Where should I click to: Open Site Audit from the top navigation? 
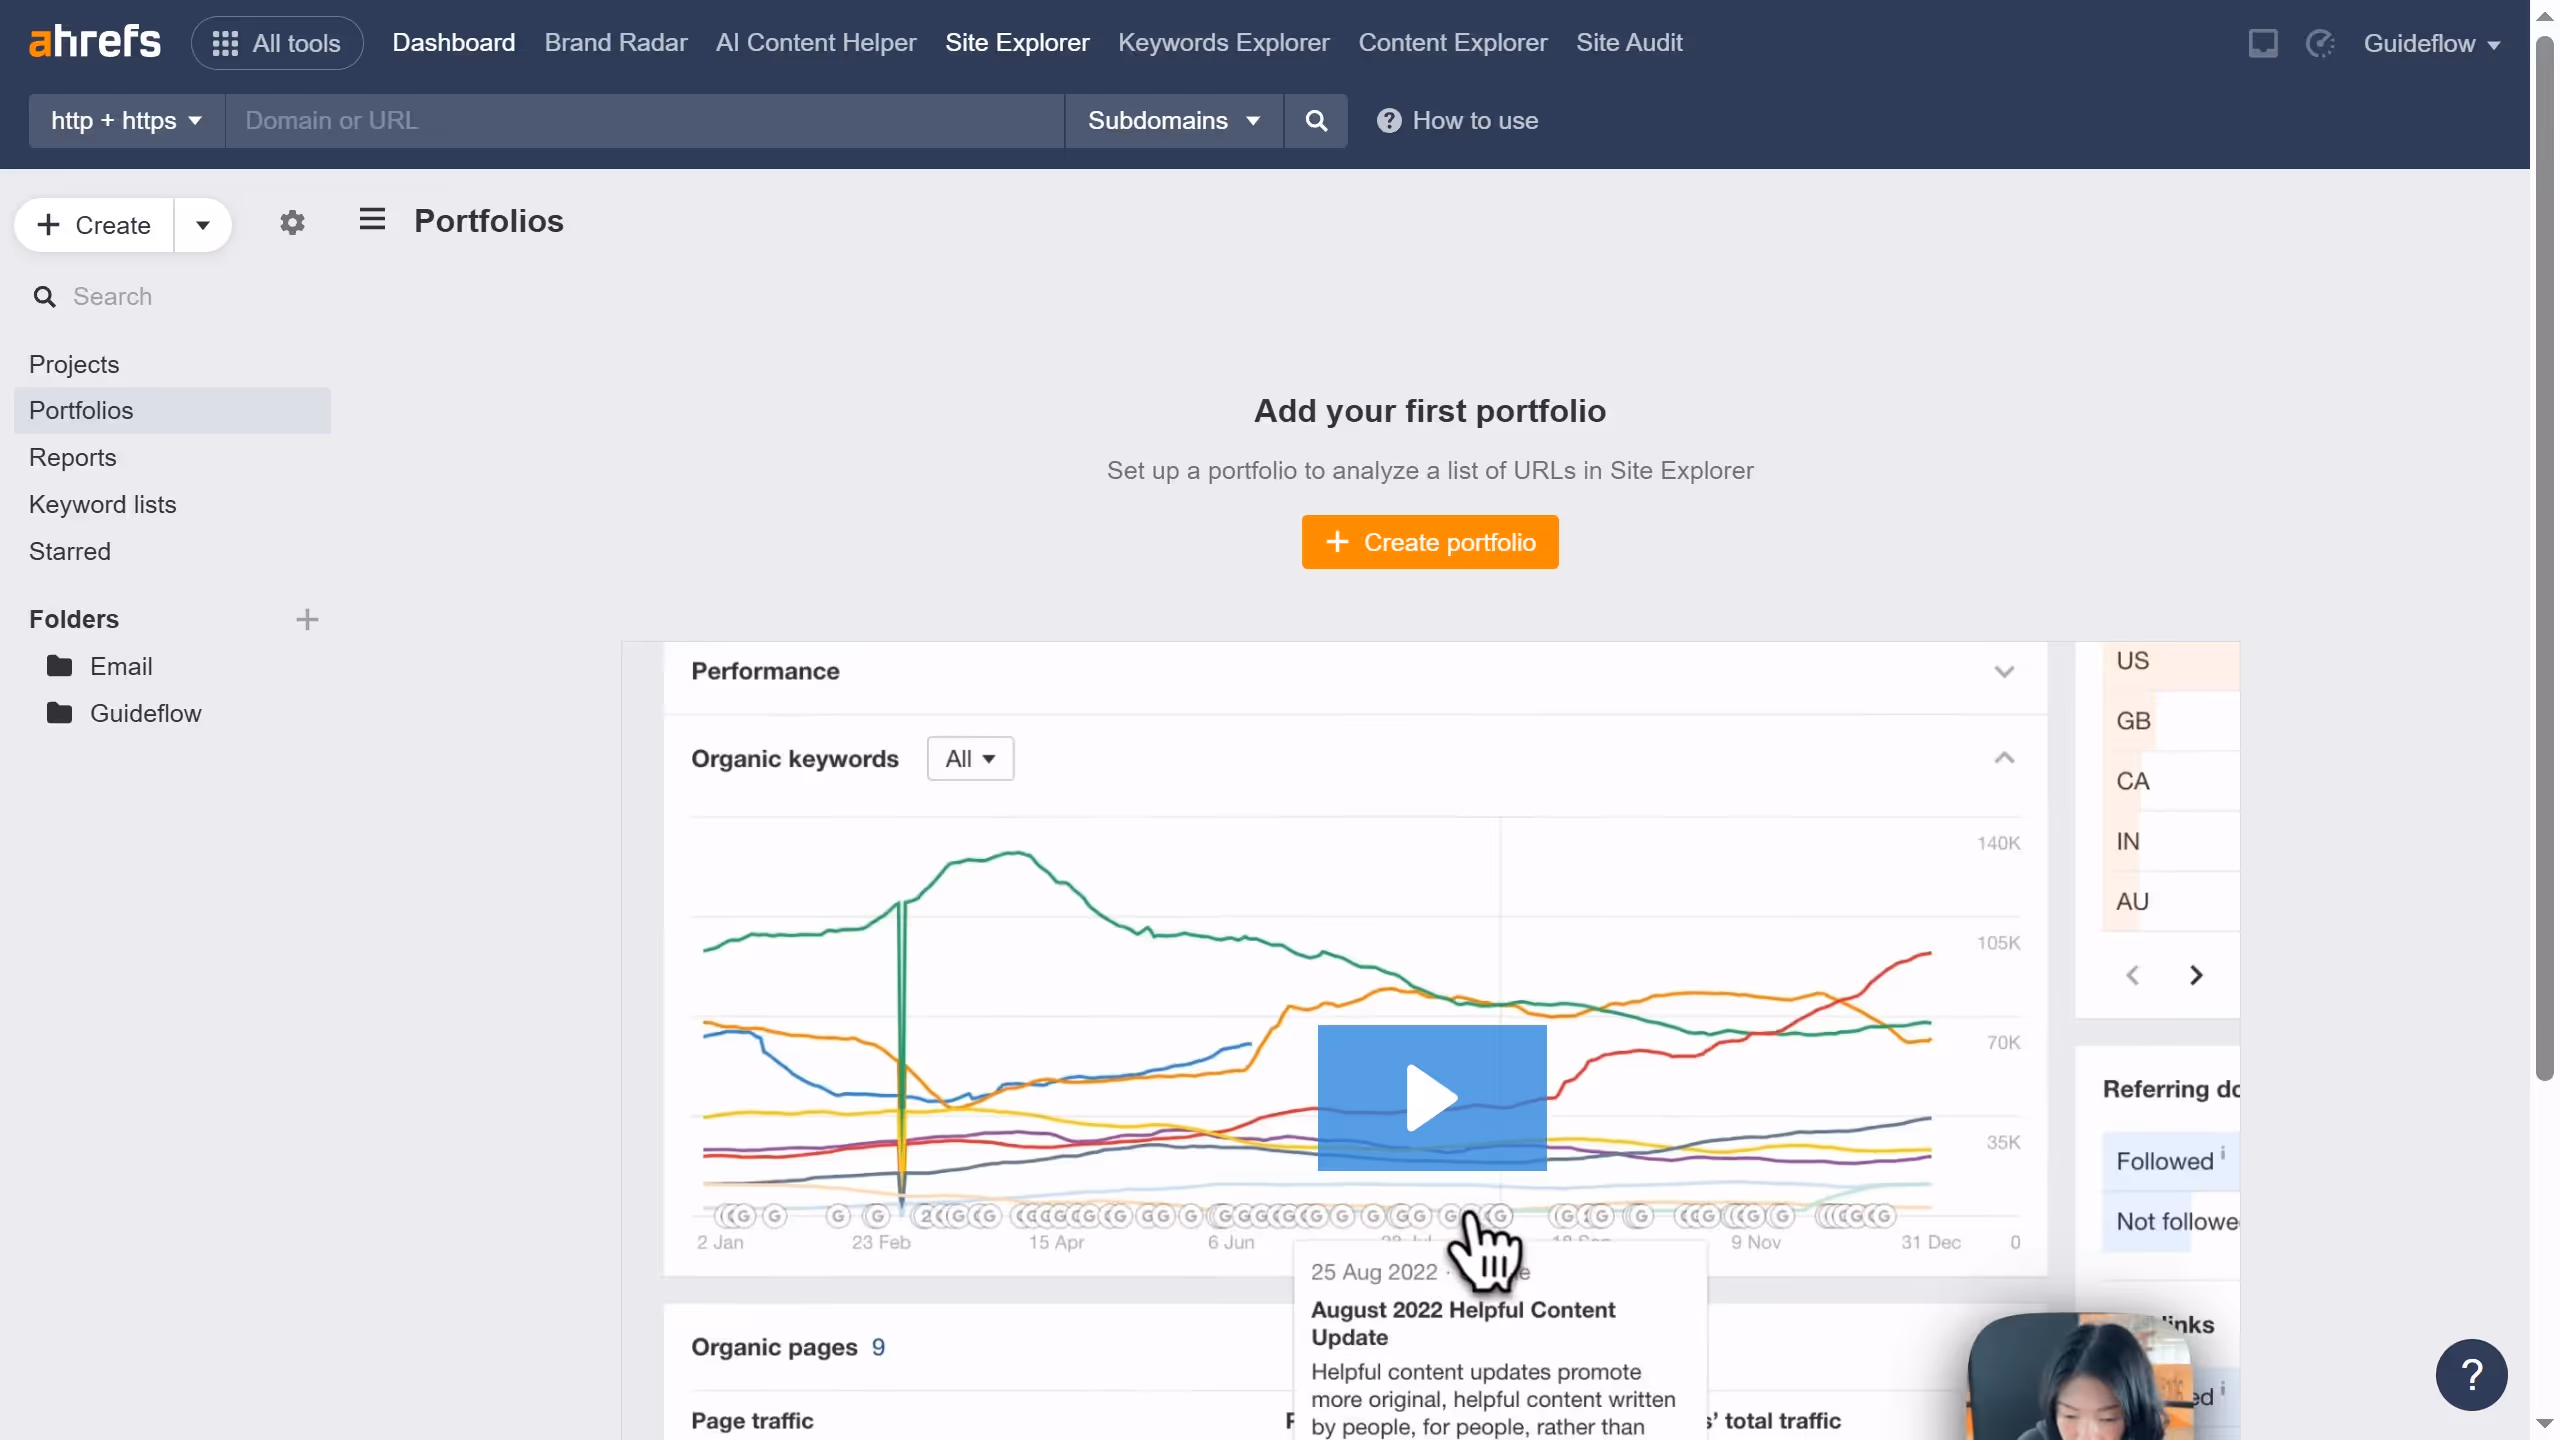(1628, 43)
